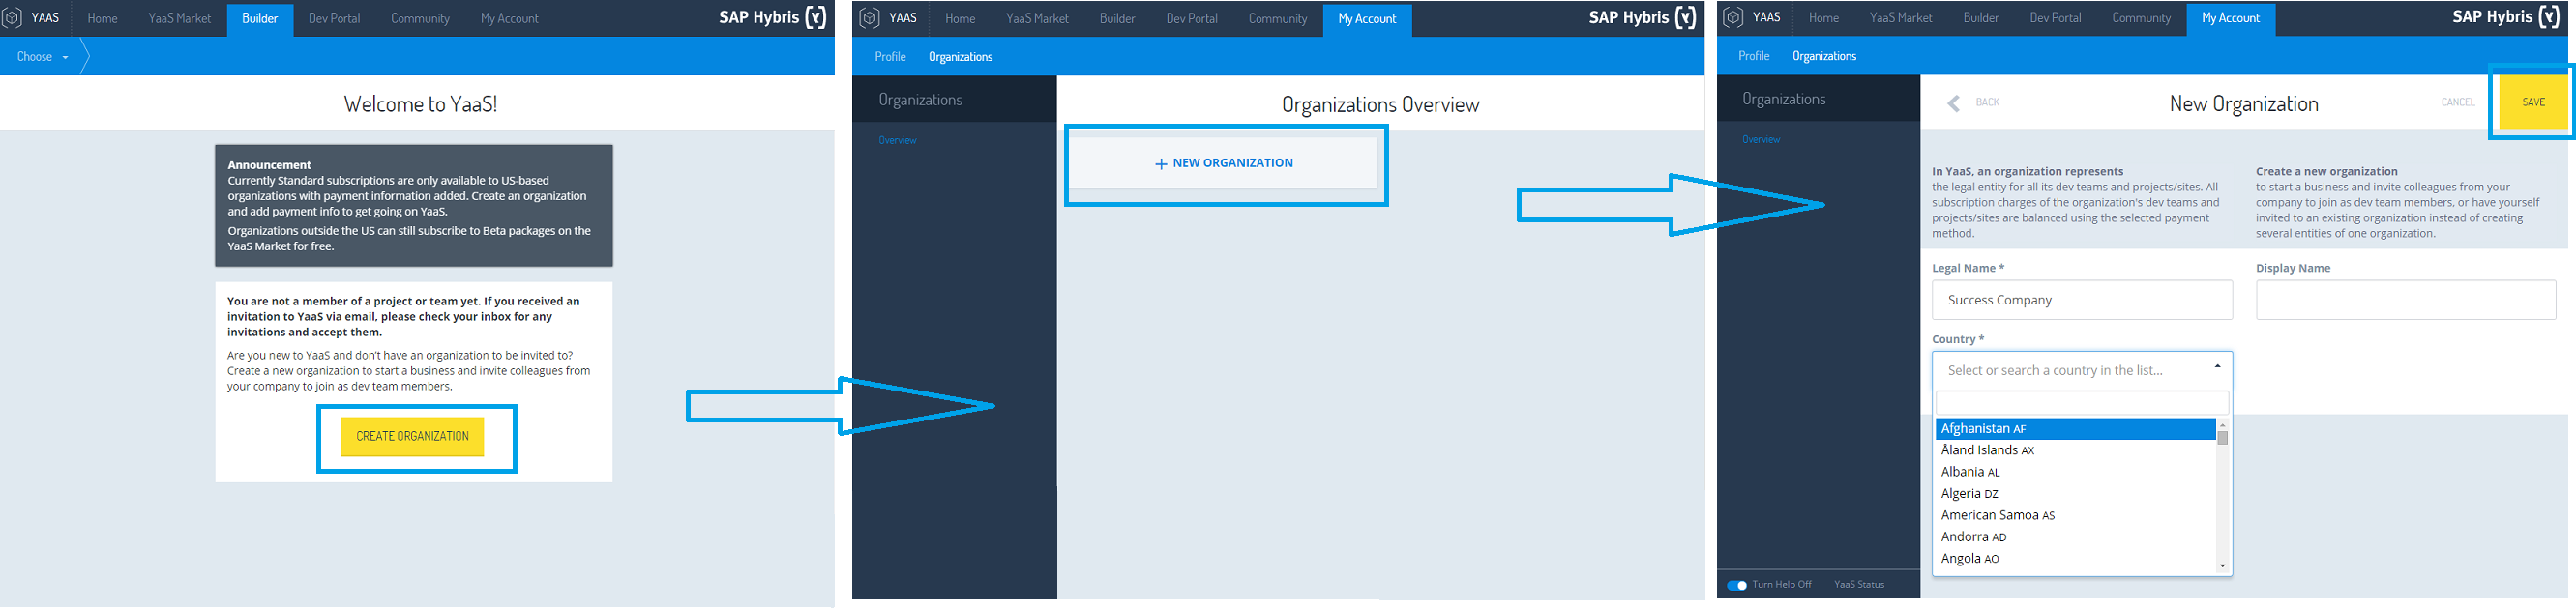Open the YaaS Status link
This screenshot has width=2576, height=609.
click(1859, 585)
